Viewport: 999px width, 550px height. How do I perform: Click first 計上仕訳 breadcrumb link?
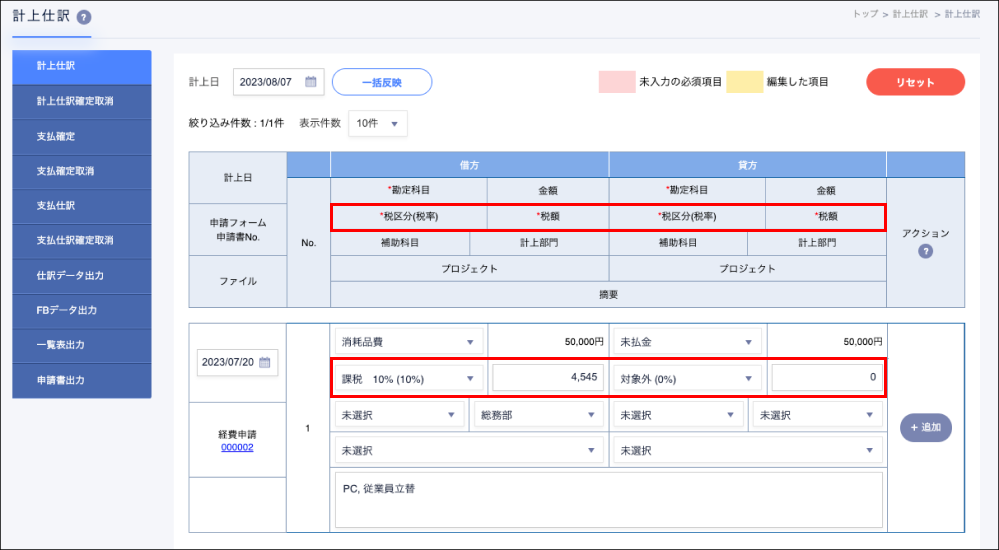point(910,14)
